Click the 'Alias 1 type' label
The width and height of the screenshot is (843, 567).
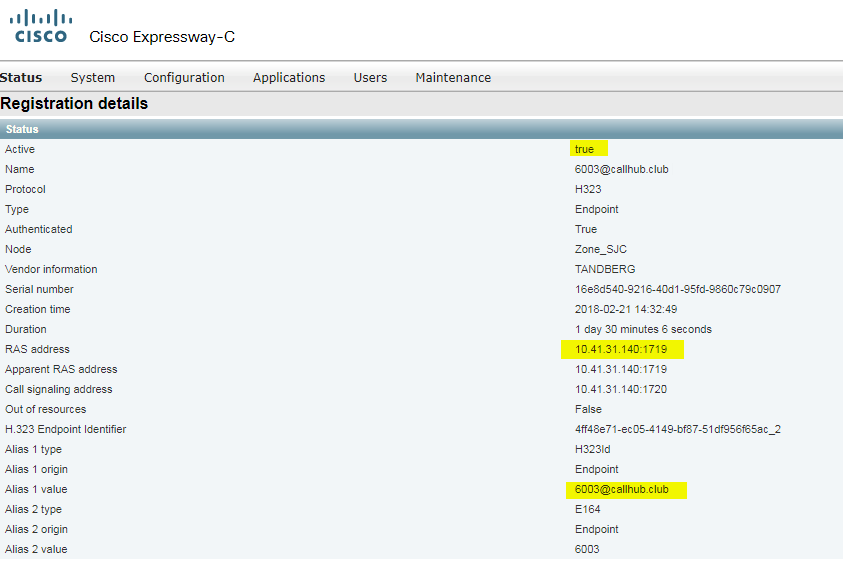pos(33,449)
